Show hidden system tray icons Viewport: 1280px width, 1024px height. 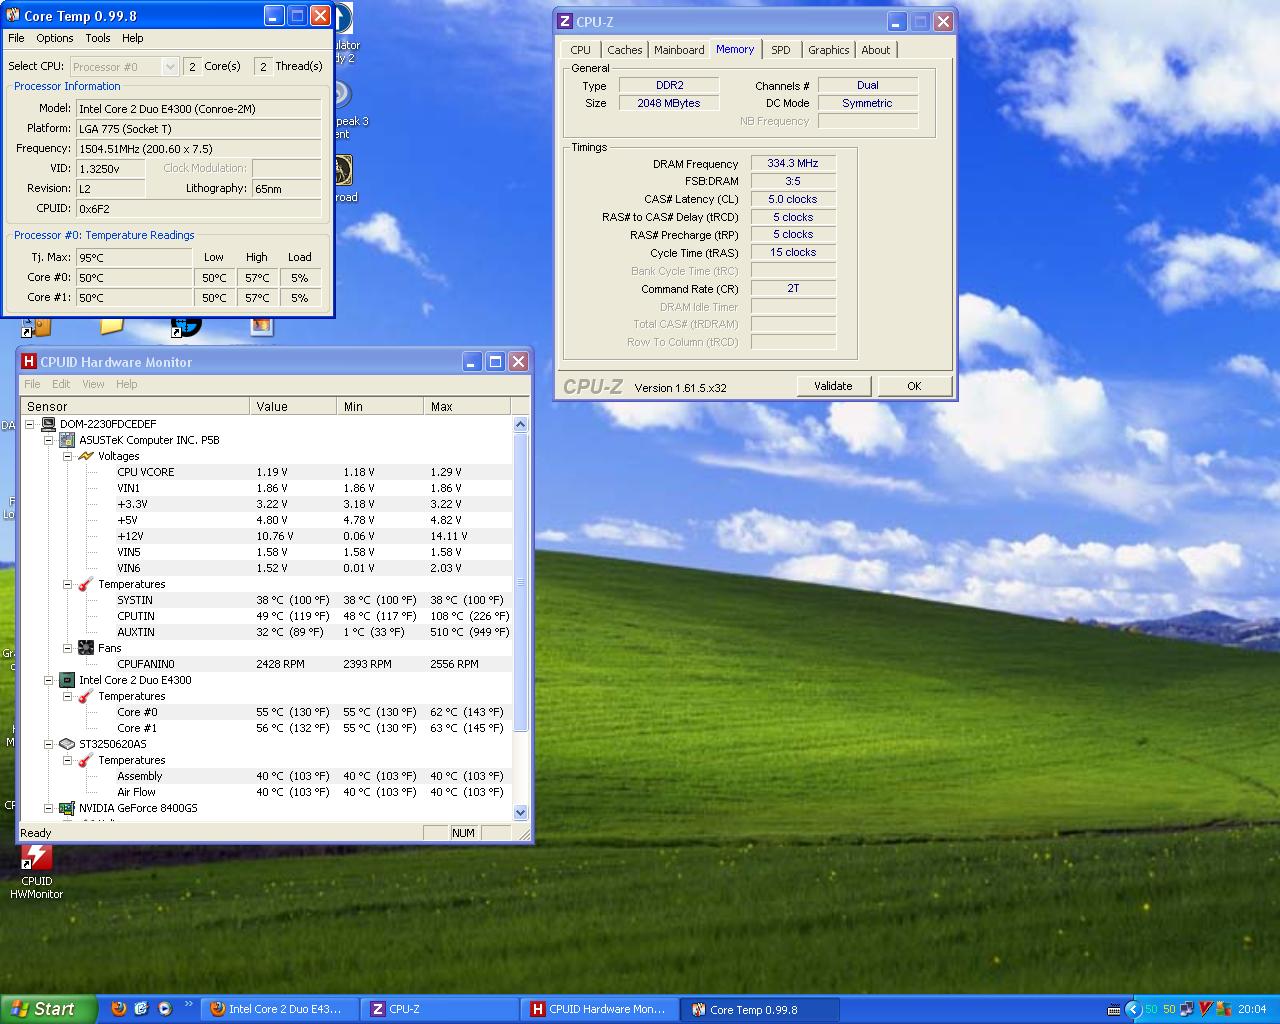click(x=1133, y=1009)
